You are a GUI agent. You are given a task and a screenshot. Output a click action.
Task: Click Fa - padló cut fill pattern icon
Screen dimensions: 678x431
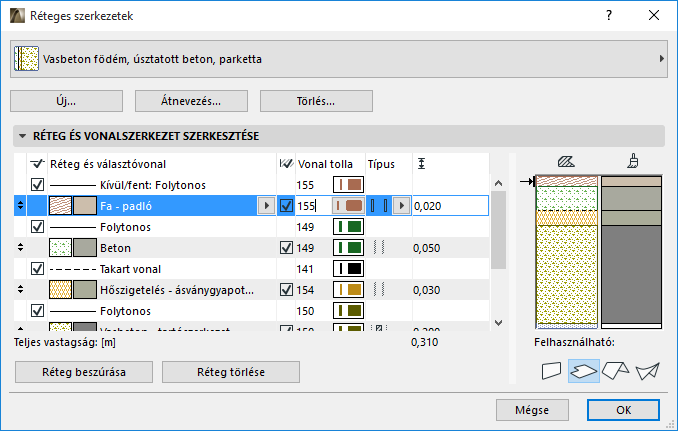click(x=60, y=206)
